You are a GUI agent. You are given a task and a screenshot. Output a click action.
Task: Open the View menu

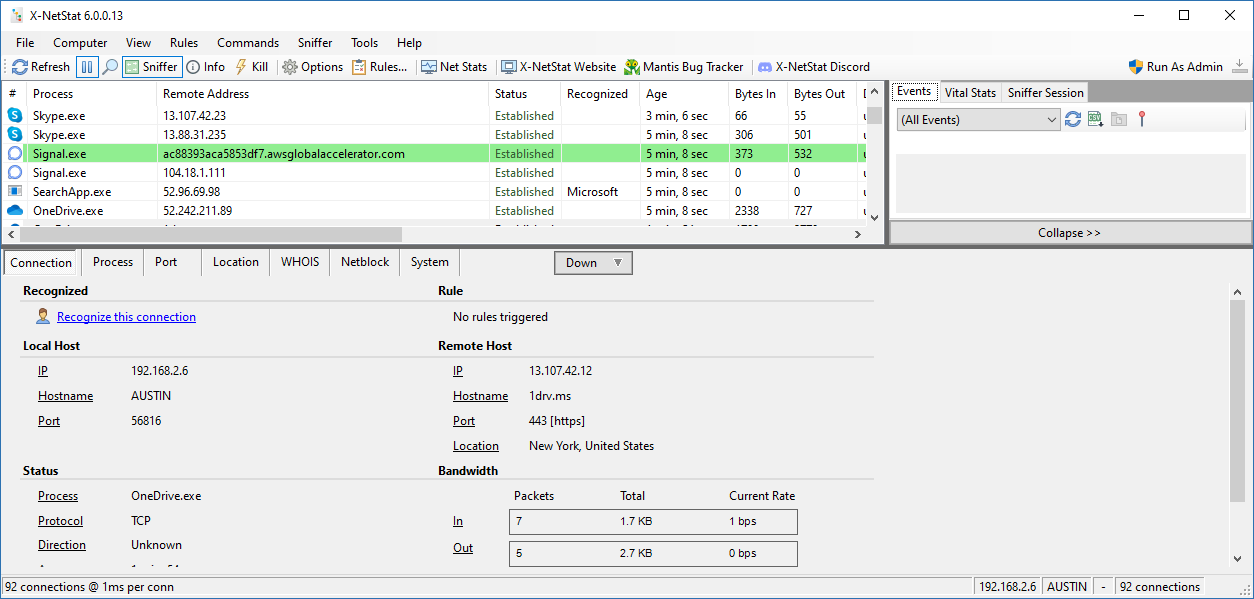click(139, 43)
